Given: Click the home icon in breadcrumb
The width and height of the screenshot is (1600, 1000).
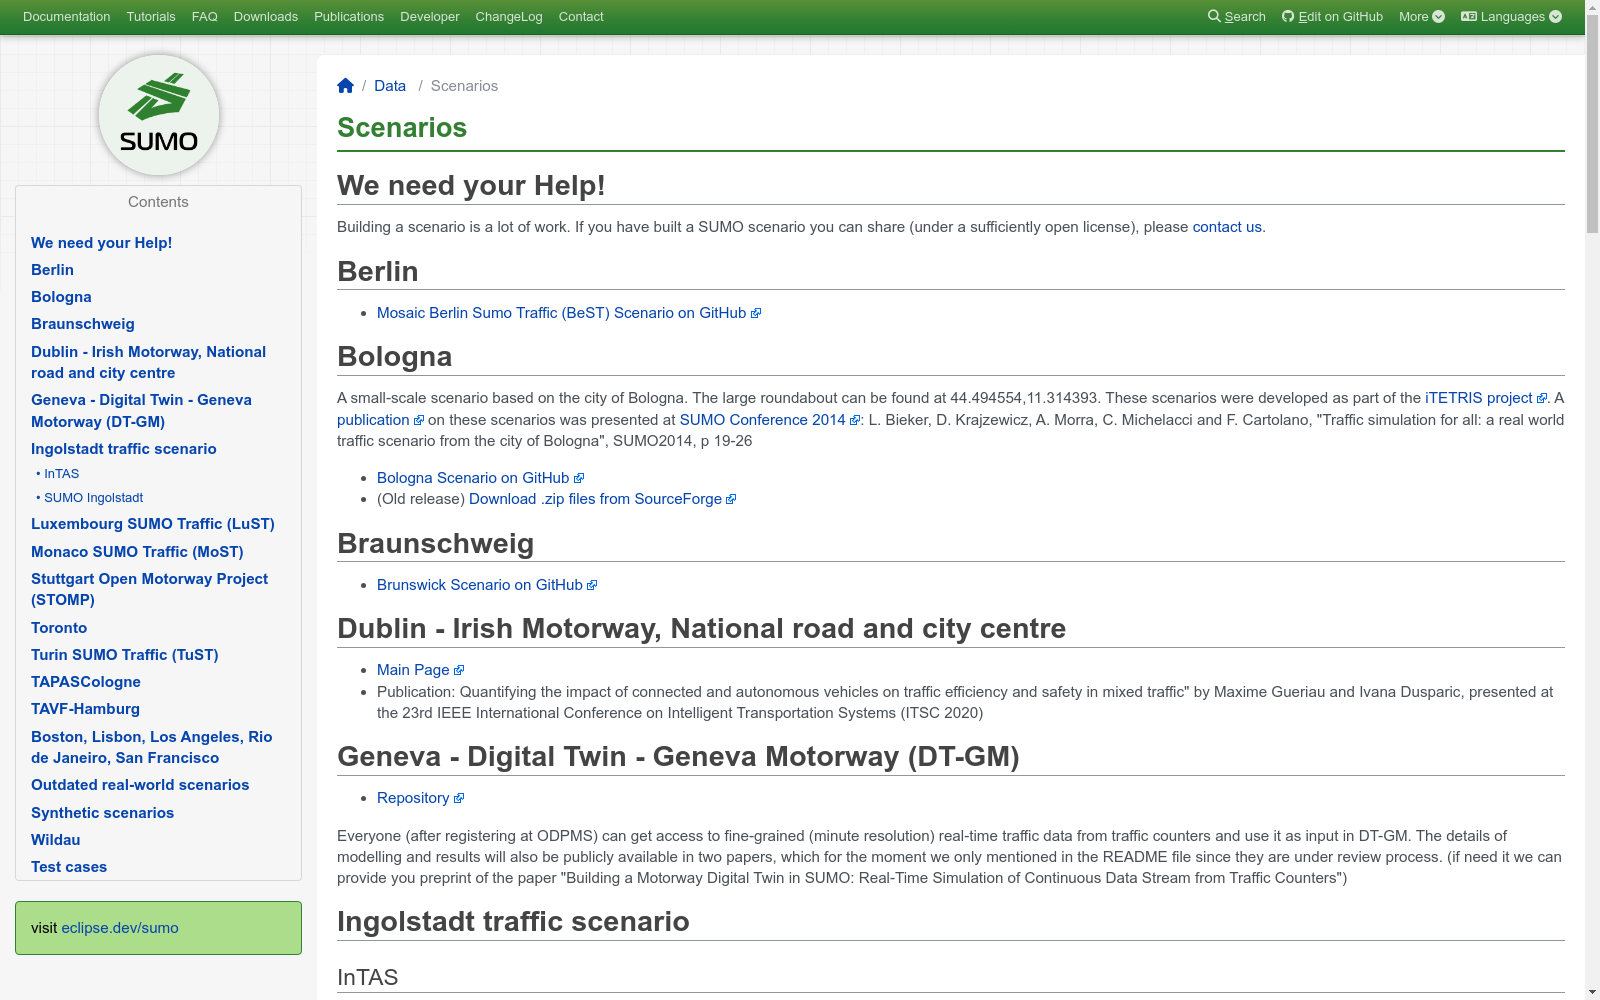Looking at the screenshot, I should tap(346, 86).
